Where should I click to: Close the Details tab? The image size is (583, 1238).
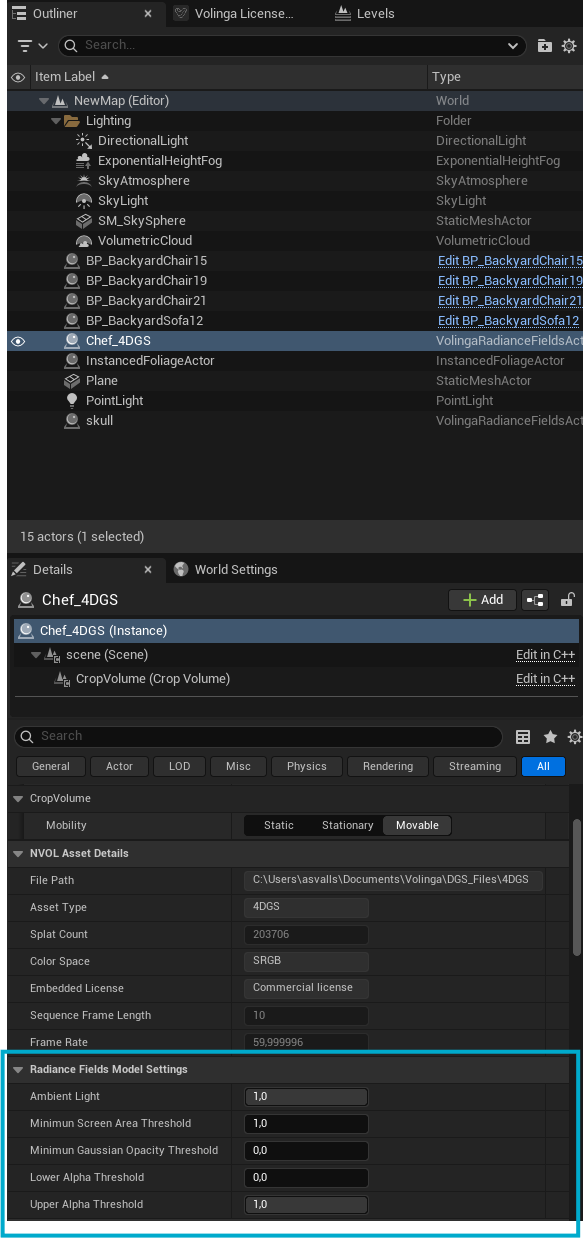tap(148, 570)
